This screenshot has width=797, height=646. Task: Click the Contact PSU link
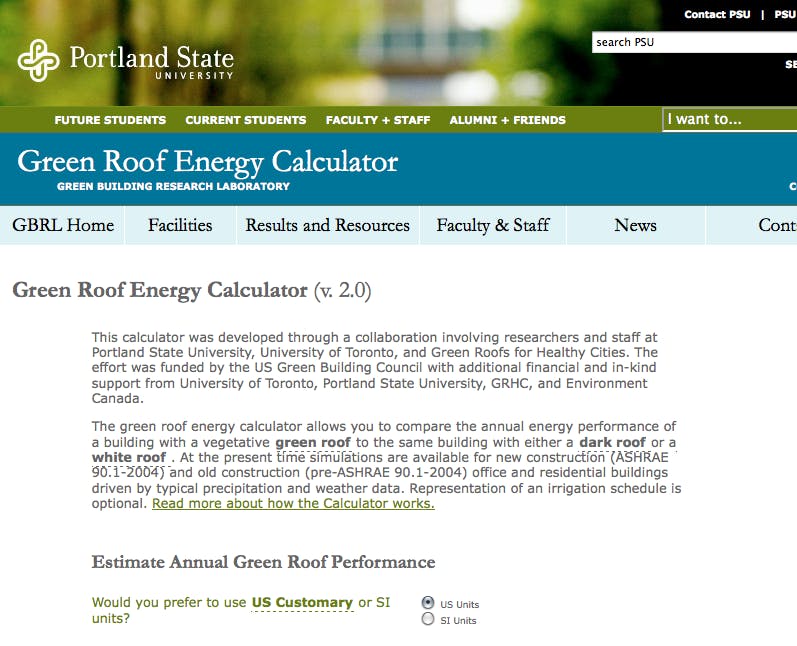[717, 15]
